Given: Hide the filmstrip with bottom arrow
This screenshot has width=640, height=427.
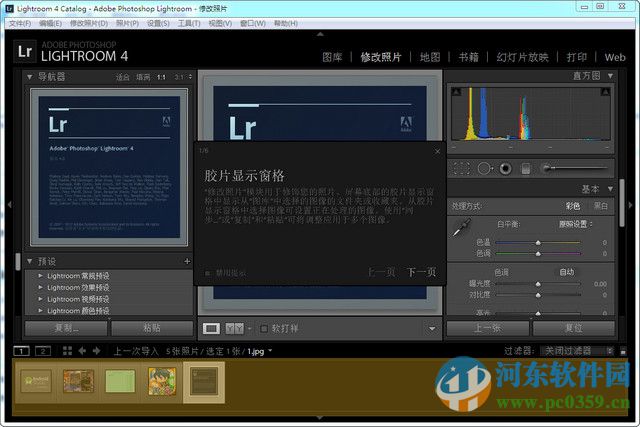Looking at the screenshot, I should [320, 418].
